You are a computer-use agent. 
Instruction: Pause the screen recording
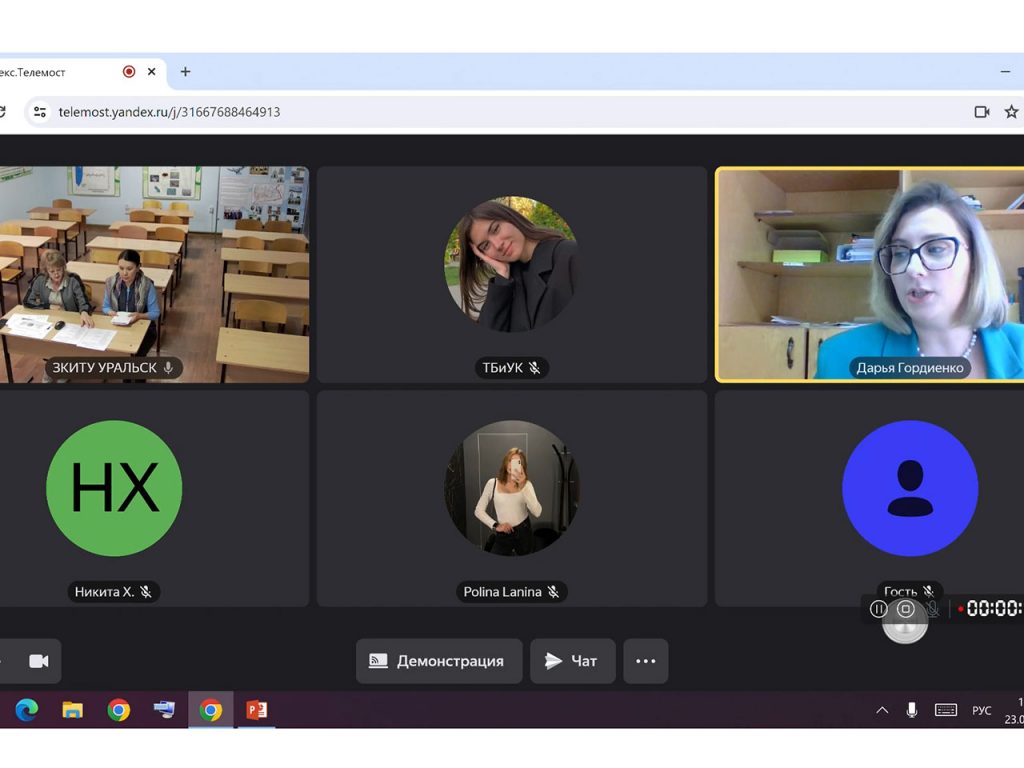pyautogui.click(x=878, y=609)
